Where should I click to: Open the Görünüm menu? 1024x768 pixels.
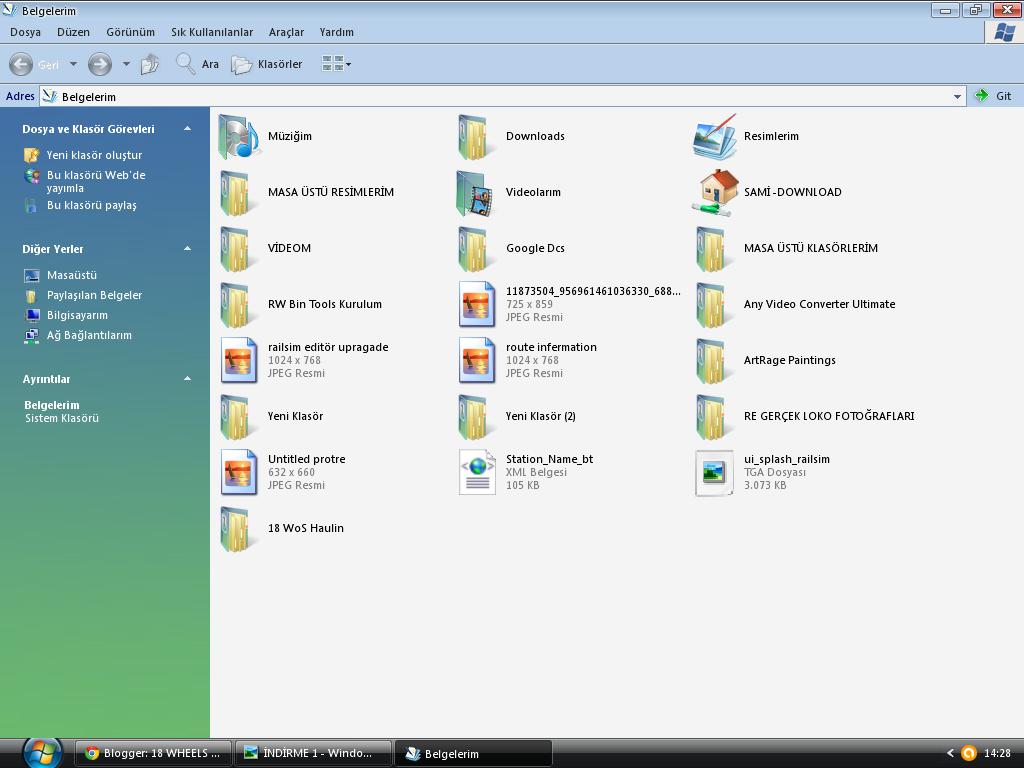tap(131, 32)
